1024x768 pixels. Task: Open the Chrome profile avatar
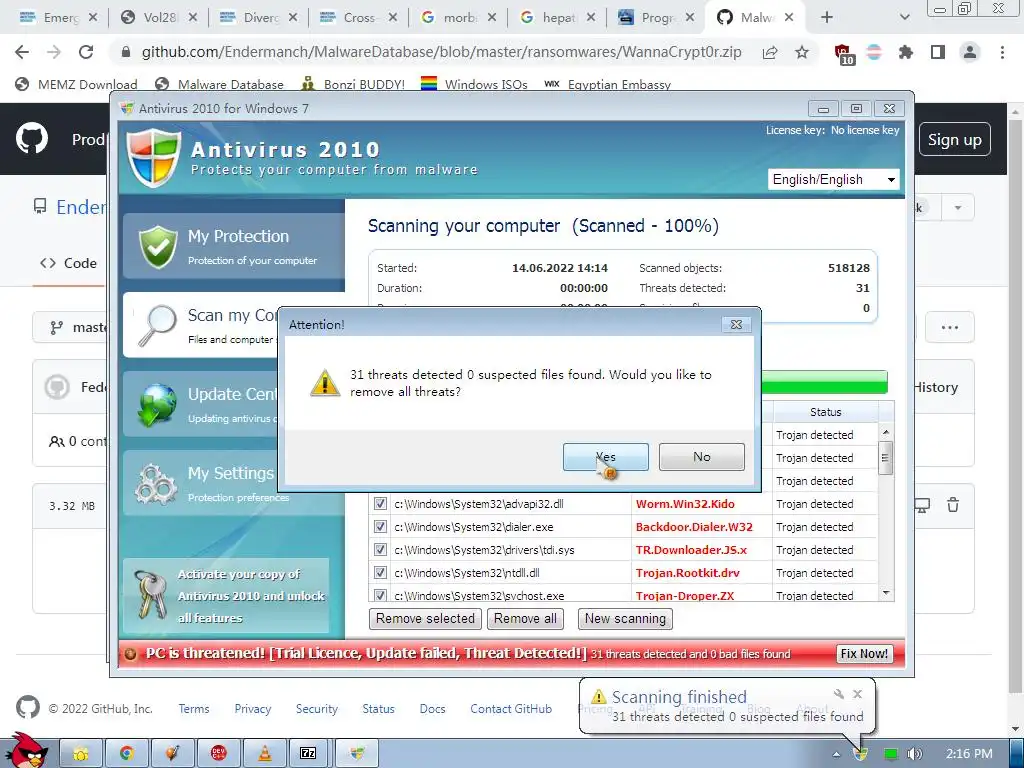click(x=970, y=52)
